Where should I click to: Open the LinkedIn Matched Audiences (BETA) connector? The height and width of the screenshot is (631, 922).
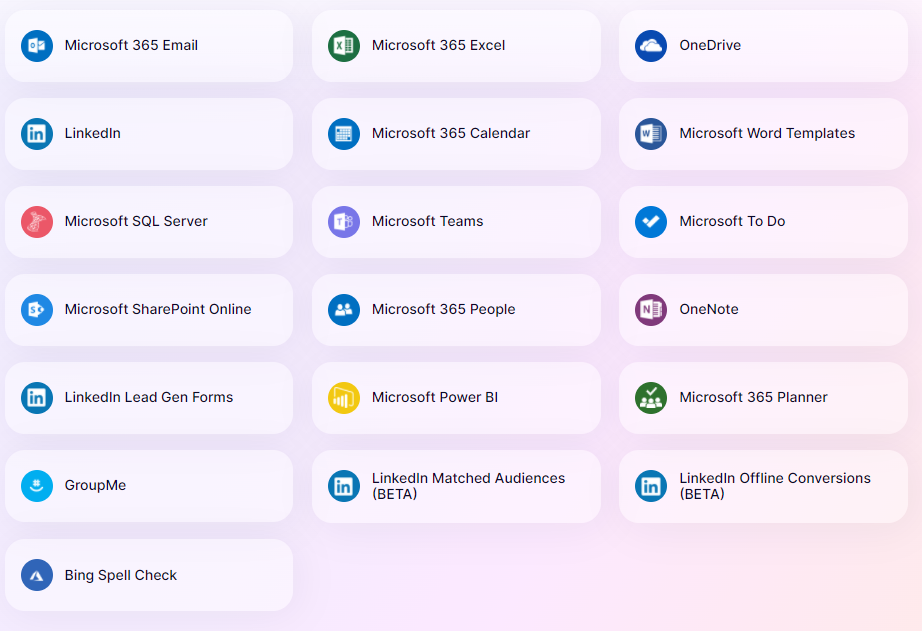456,485
